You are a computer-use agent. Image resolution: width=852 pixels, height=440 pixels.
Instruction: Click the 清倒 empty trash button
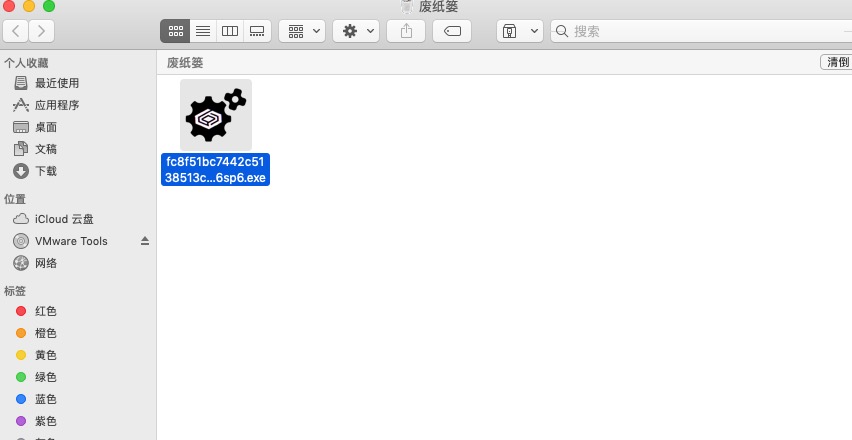837,62
